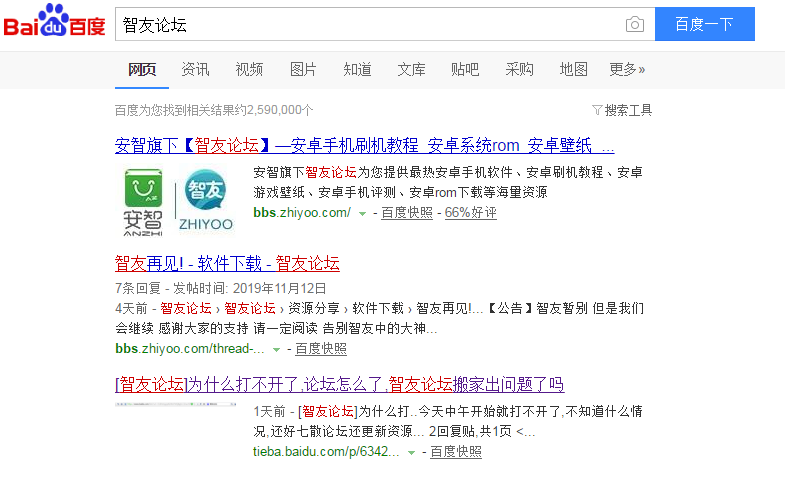
Task: Click snippet text 今天中午开始就打不开了
Action: click(x=489, y=411)
